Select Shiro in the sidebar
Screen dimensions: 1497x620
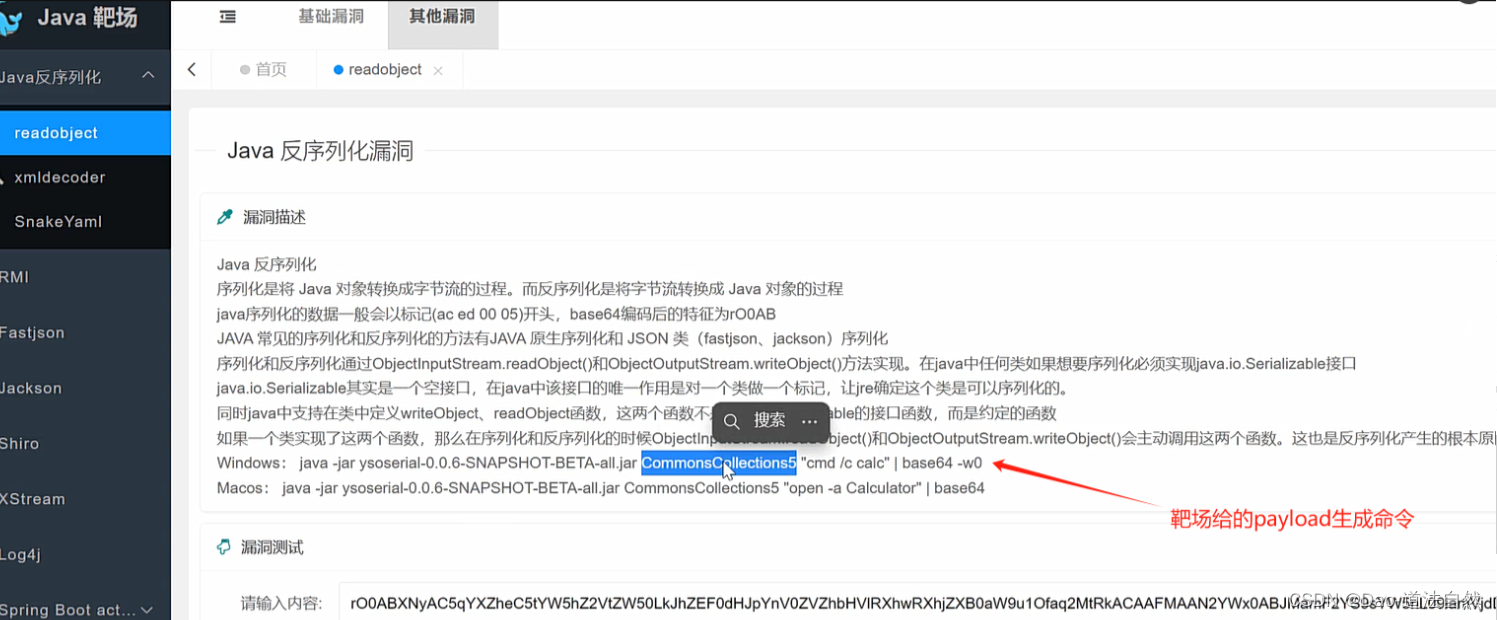[x=20, y=443]
